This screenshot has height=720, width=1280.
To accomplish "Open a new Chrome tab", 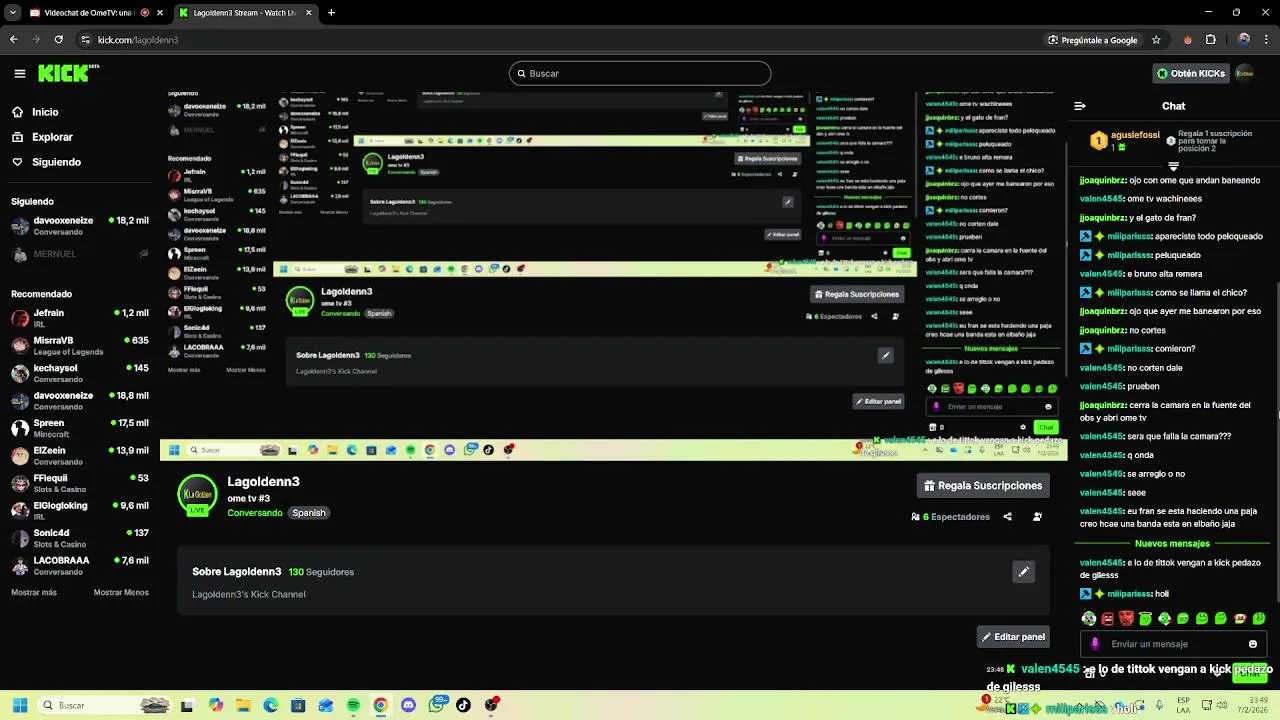I will point(331,13).
